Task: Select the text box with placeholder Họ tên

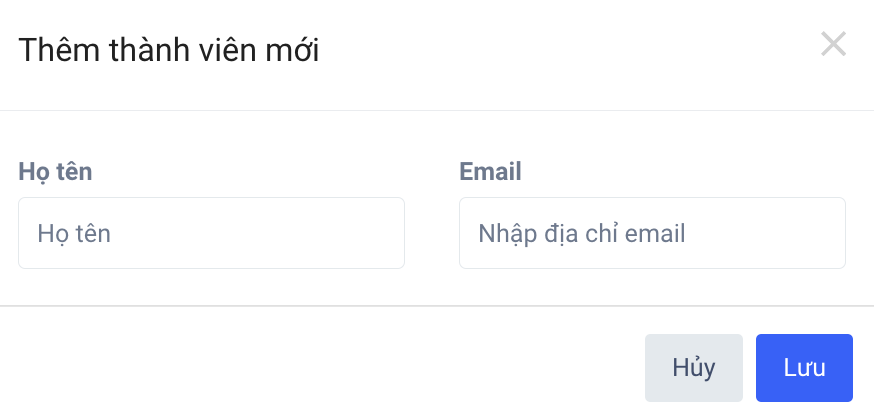Action: pos(211,233)
